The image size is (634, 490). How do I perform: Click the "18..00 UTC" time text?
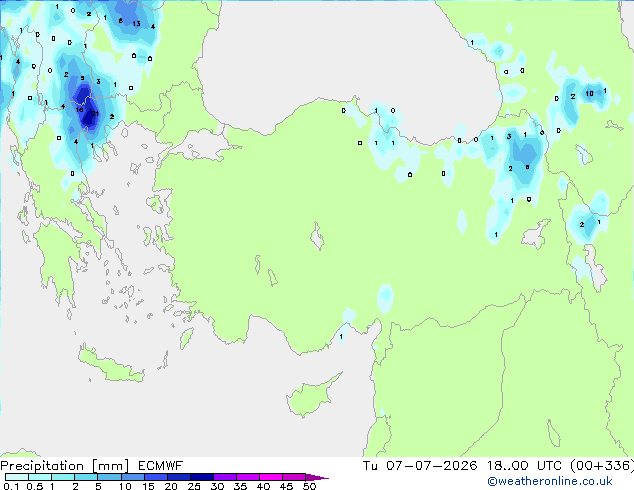(x=524, y=466)
